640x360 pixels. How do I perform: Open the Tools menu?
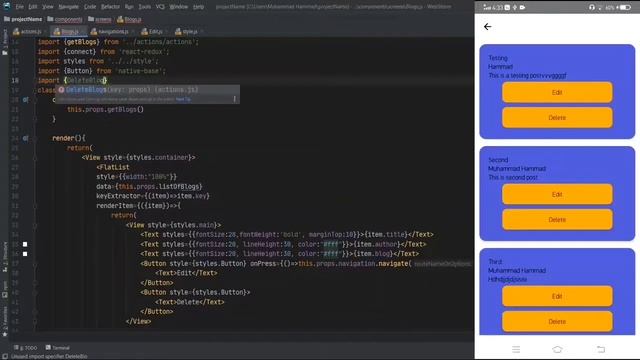point(144,7)
